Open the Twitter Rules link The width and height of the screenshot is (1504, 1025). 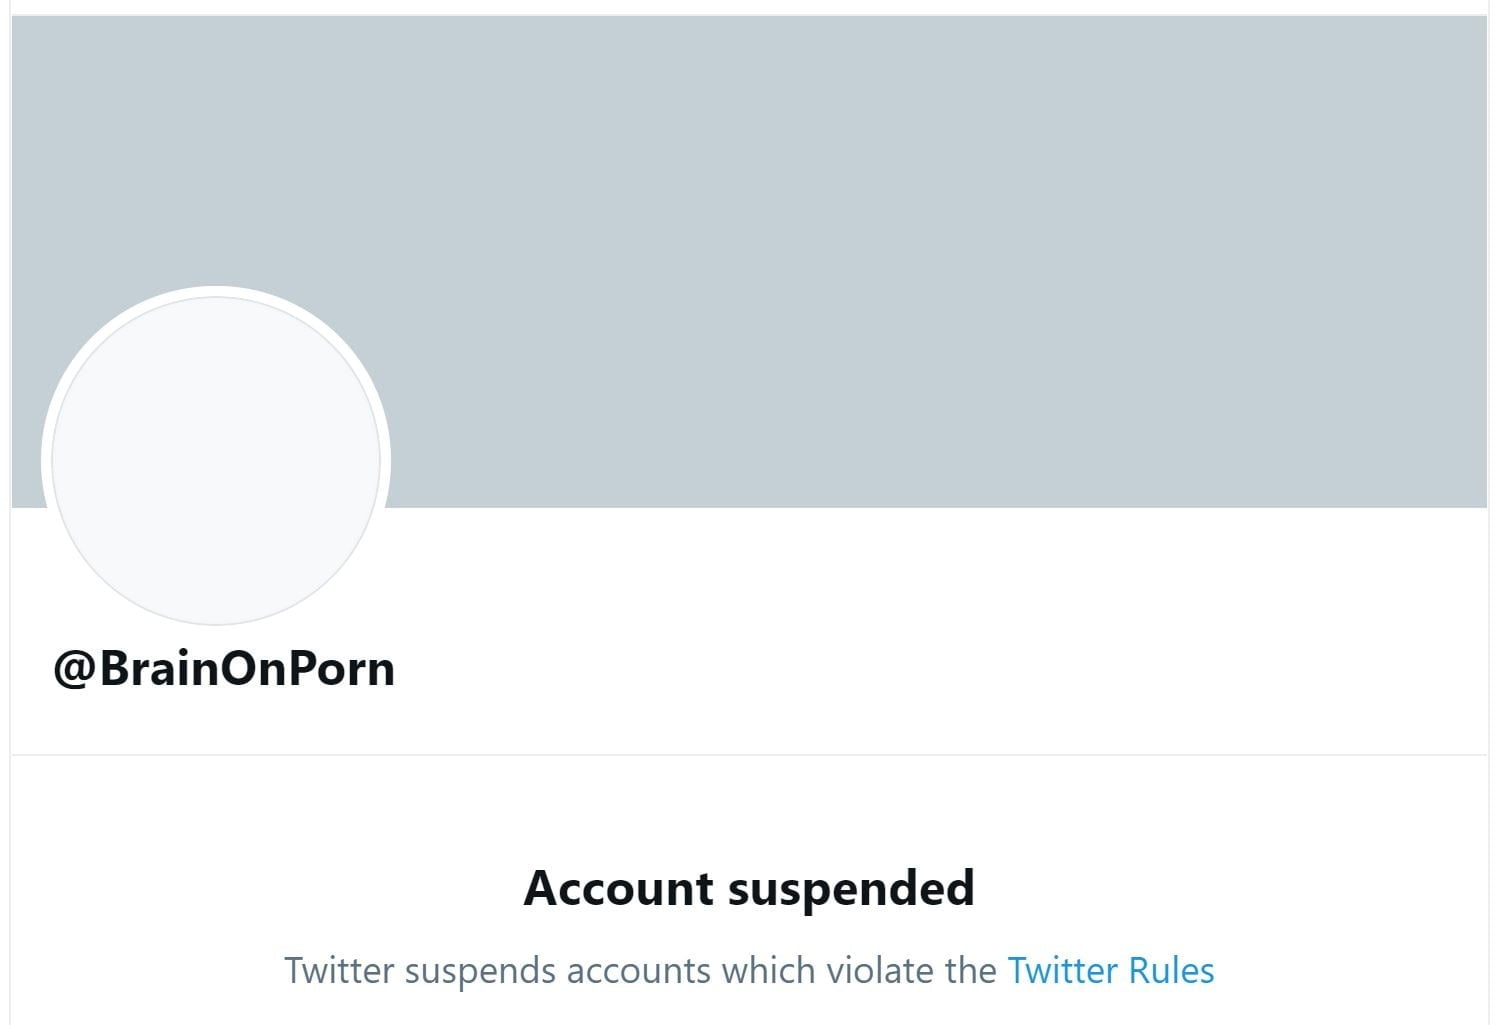click(x=1110, y=971)
